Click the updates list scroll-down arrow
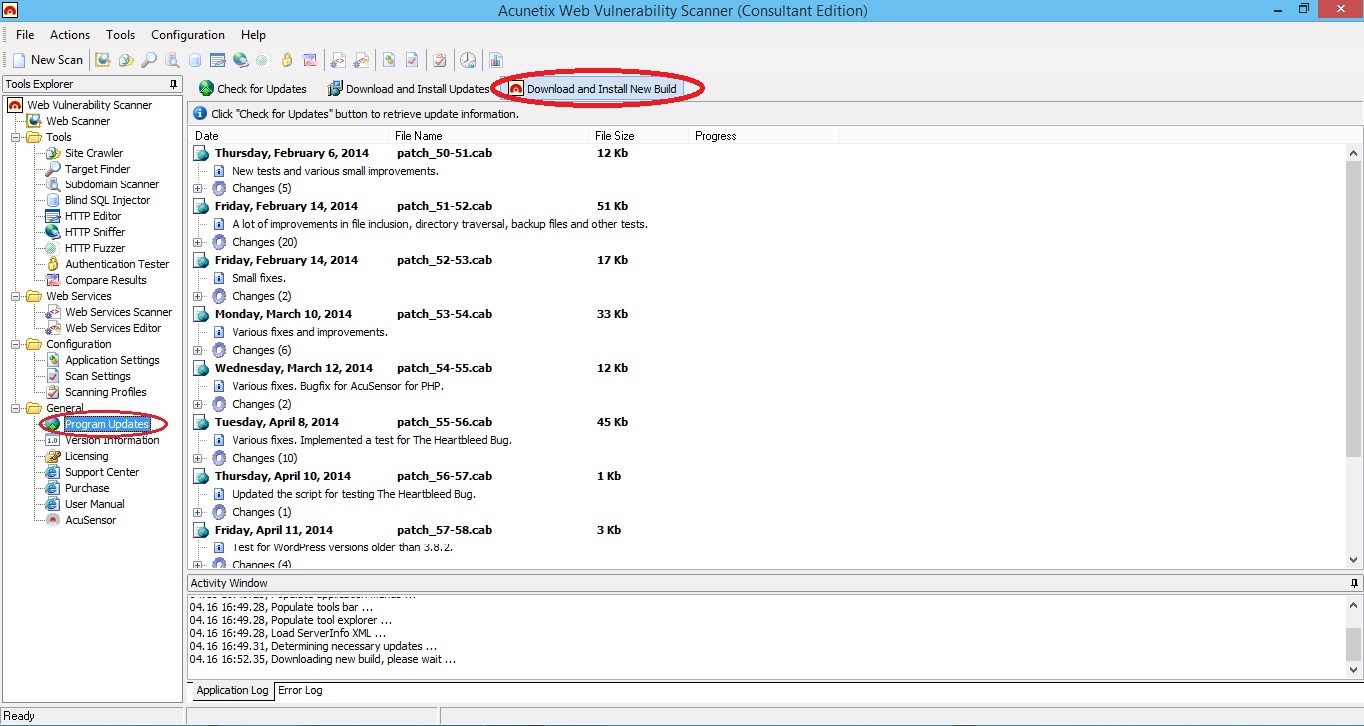Screen dimensions: 1364x726 point(1354,561)
